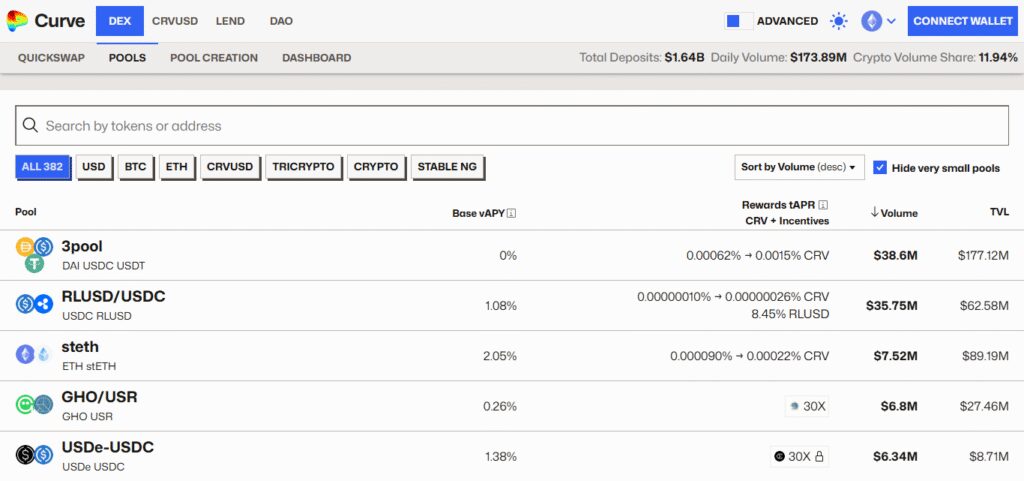The height and width of the screenshot is (481, 1024).
Task: Toggle the Advanced mode switch
Action: [739, 21]
